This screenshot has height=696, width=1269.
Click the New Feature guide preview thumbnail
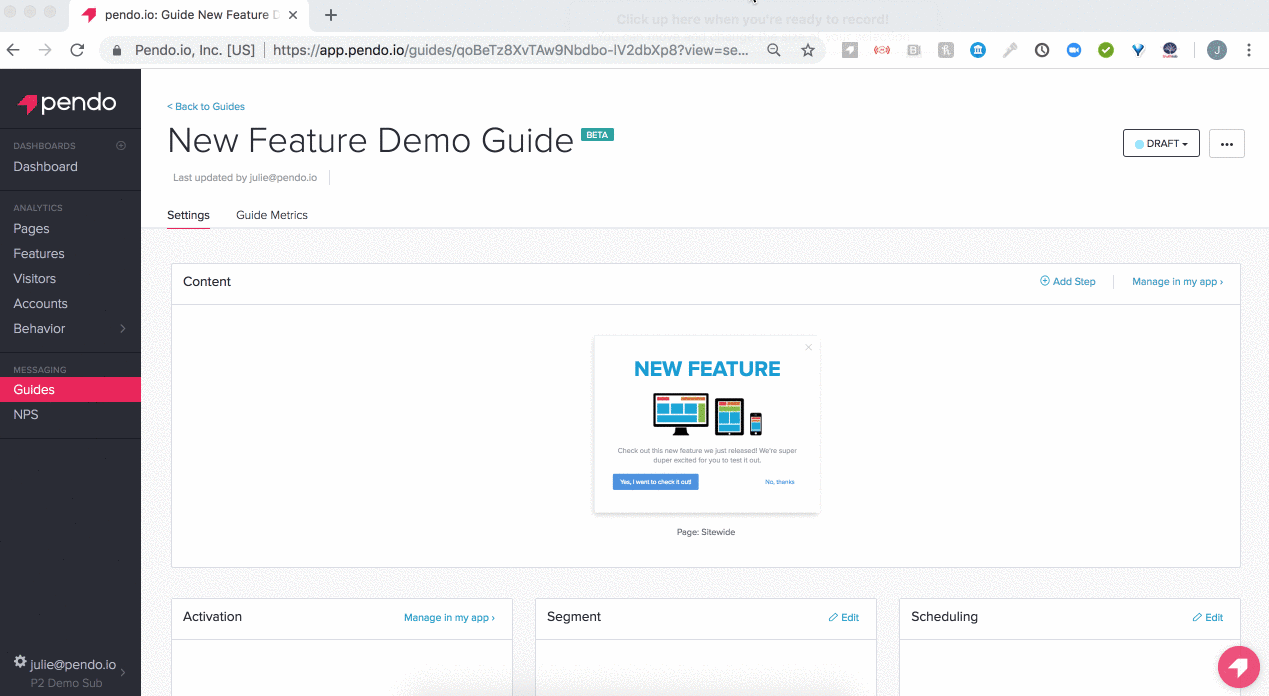coord(706,425)
